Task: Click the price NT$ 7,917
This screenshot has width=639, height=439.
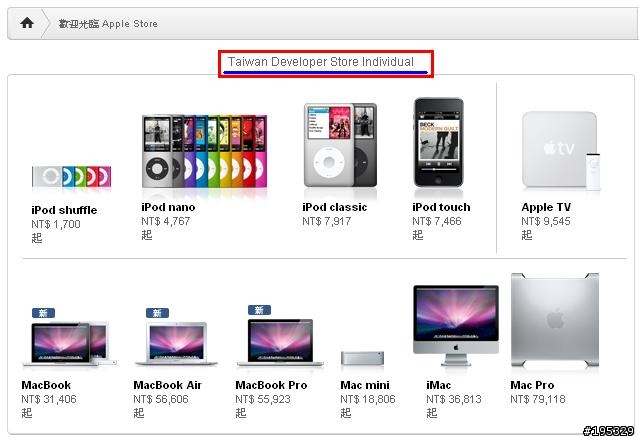Action: [x=326, y=221]
